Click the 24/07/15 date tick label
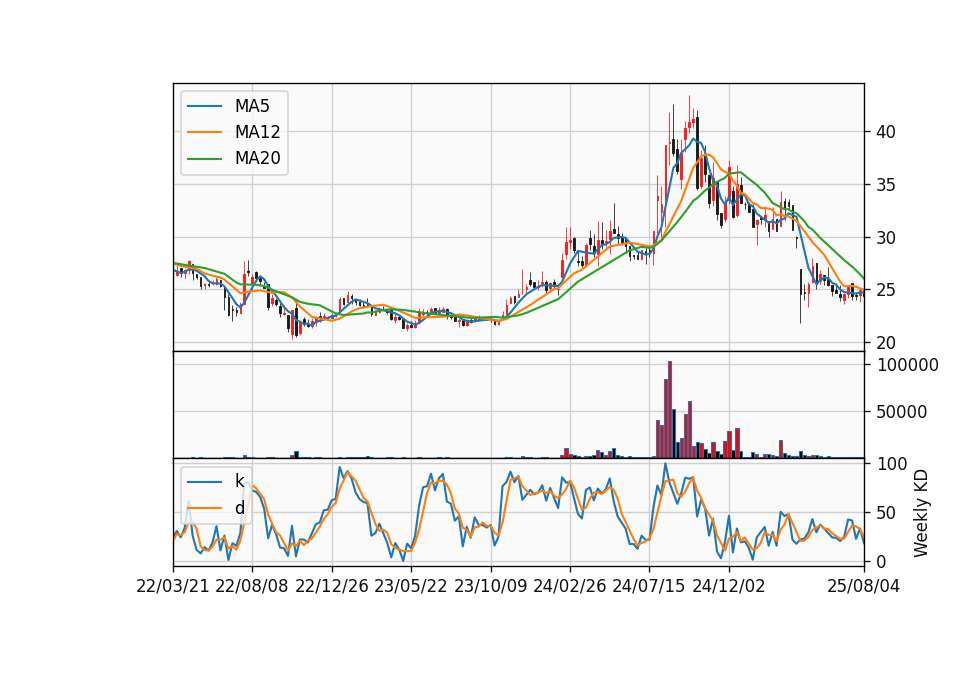This screenshot has height=690, width=960. pyautogui.click(x=649, y=586)
